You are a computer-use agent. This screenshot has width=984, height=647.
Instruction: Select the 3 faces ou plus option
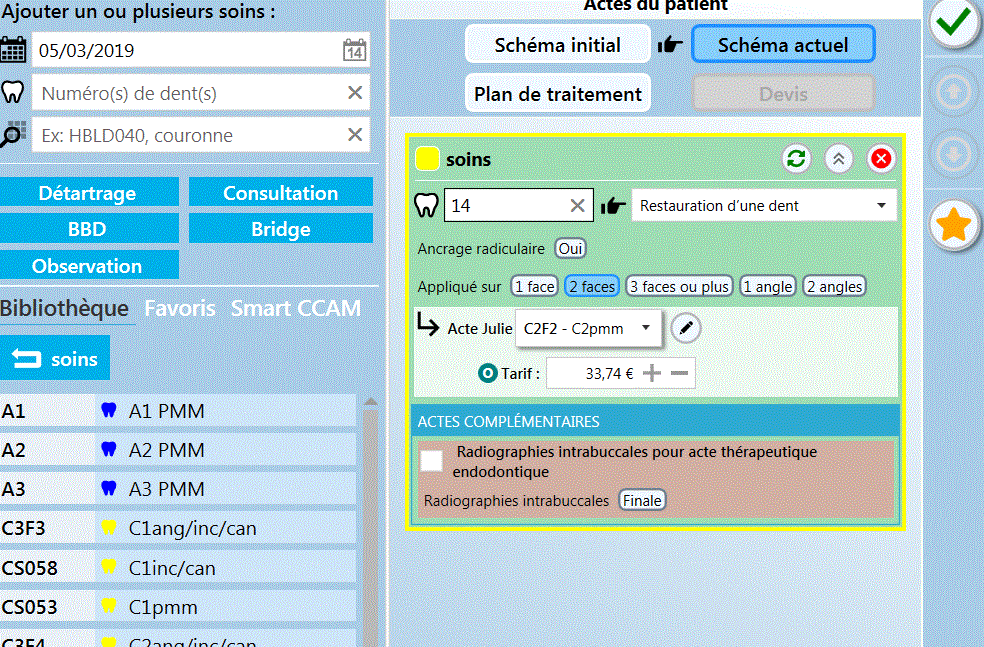pos(679,287)
